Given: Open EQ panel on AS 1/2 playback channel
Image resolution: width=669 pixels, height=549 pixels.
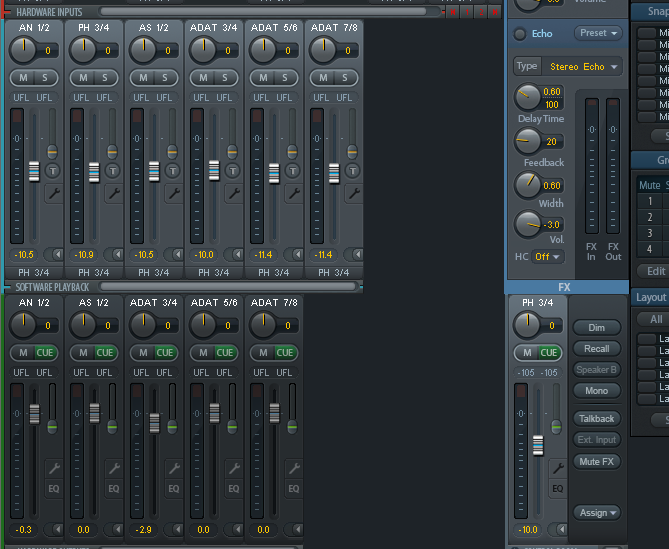Looking at the screenshot, I should pyautogui.click(x=113, y=489).
